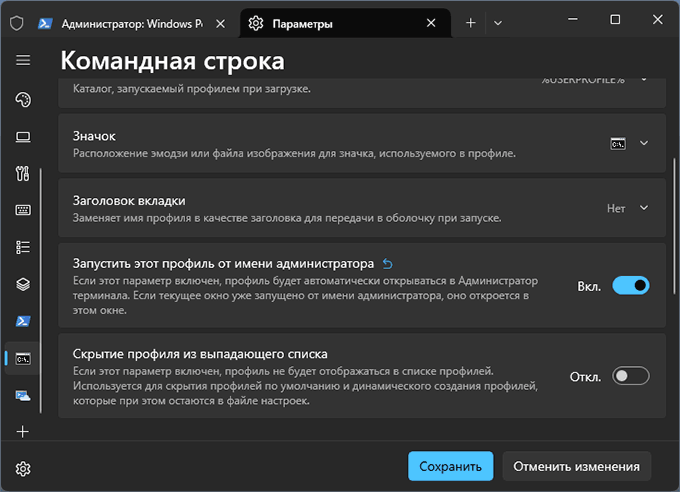
Task: Close the Параметры tab
Action: coord(431,23)
